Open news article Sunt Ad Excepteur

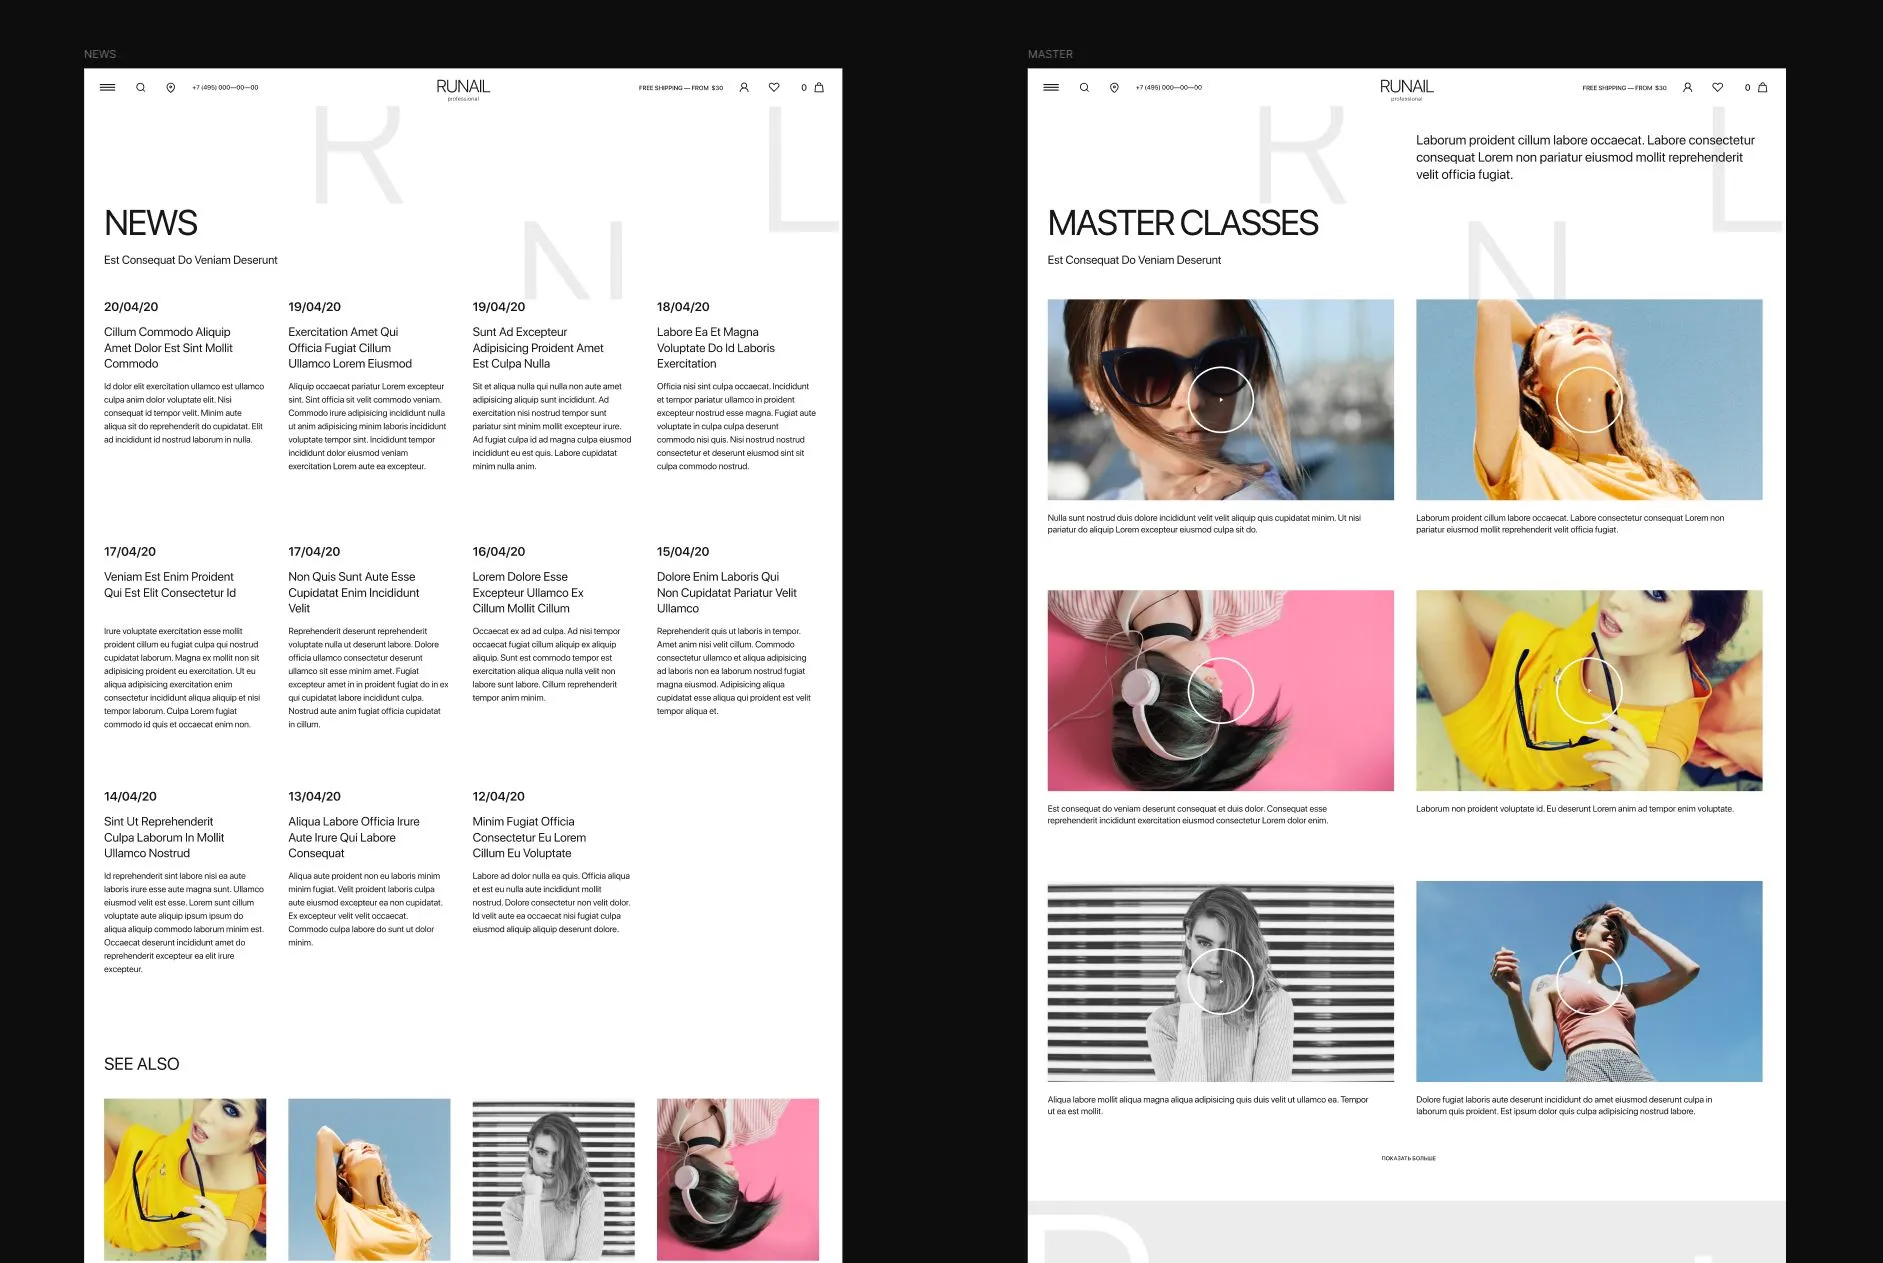click(x=538, y=348)
